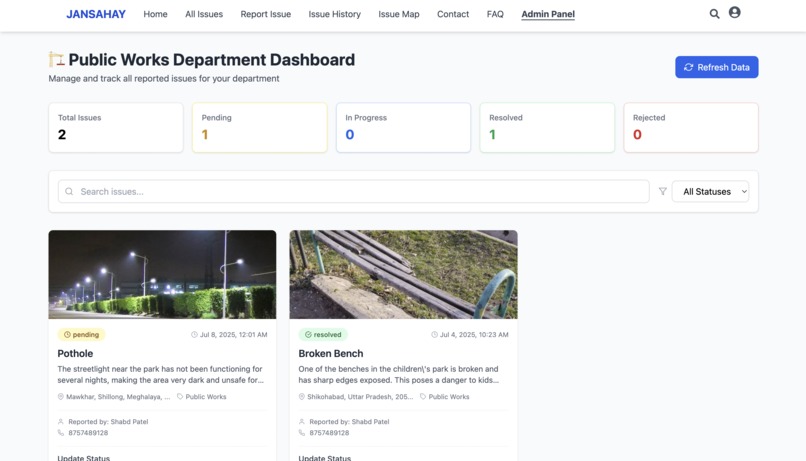Click the crane icon beside dashboard title
Image resolution: width=806 pixels, height=461 pixels.
pos(57,60)
